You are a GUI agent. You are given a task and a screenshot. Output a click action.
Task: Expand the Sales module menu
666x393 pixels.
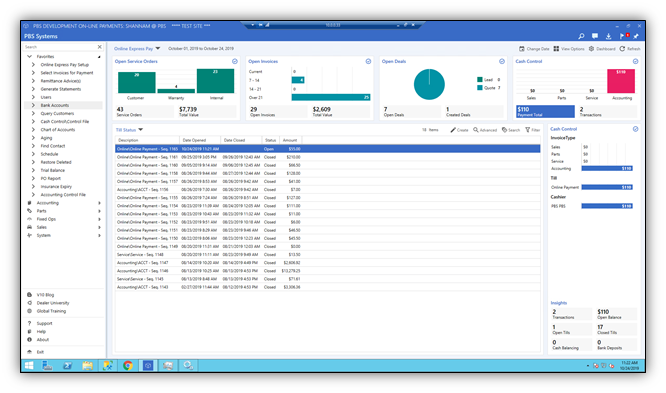(x=99, y=227)
